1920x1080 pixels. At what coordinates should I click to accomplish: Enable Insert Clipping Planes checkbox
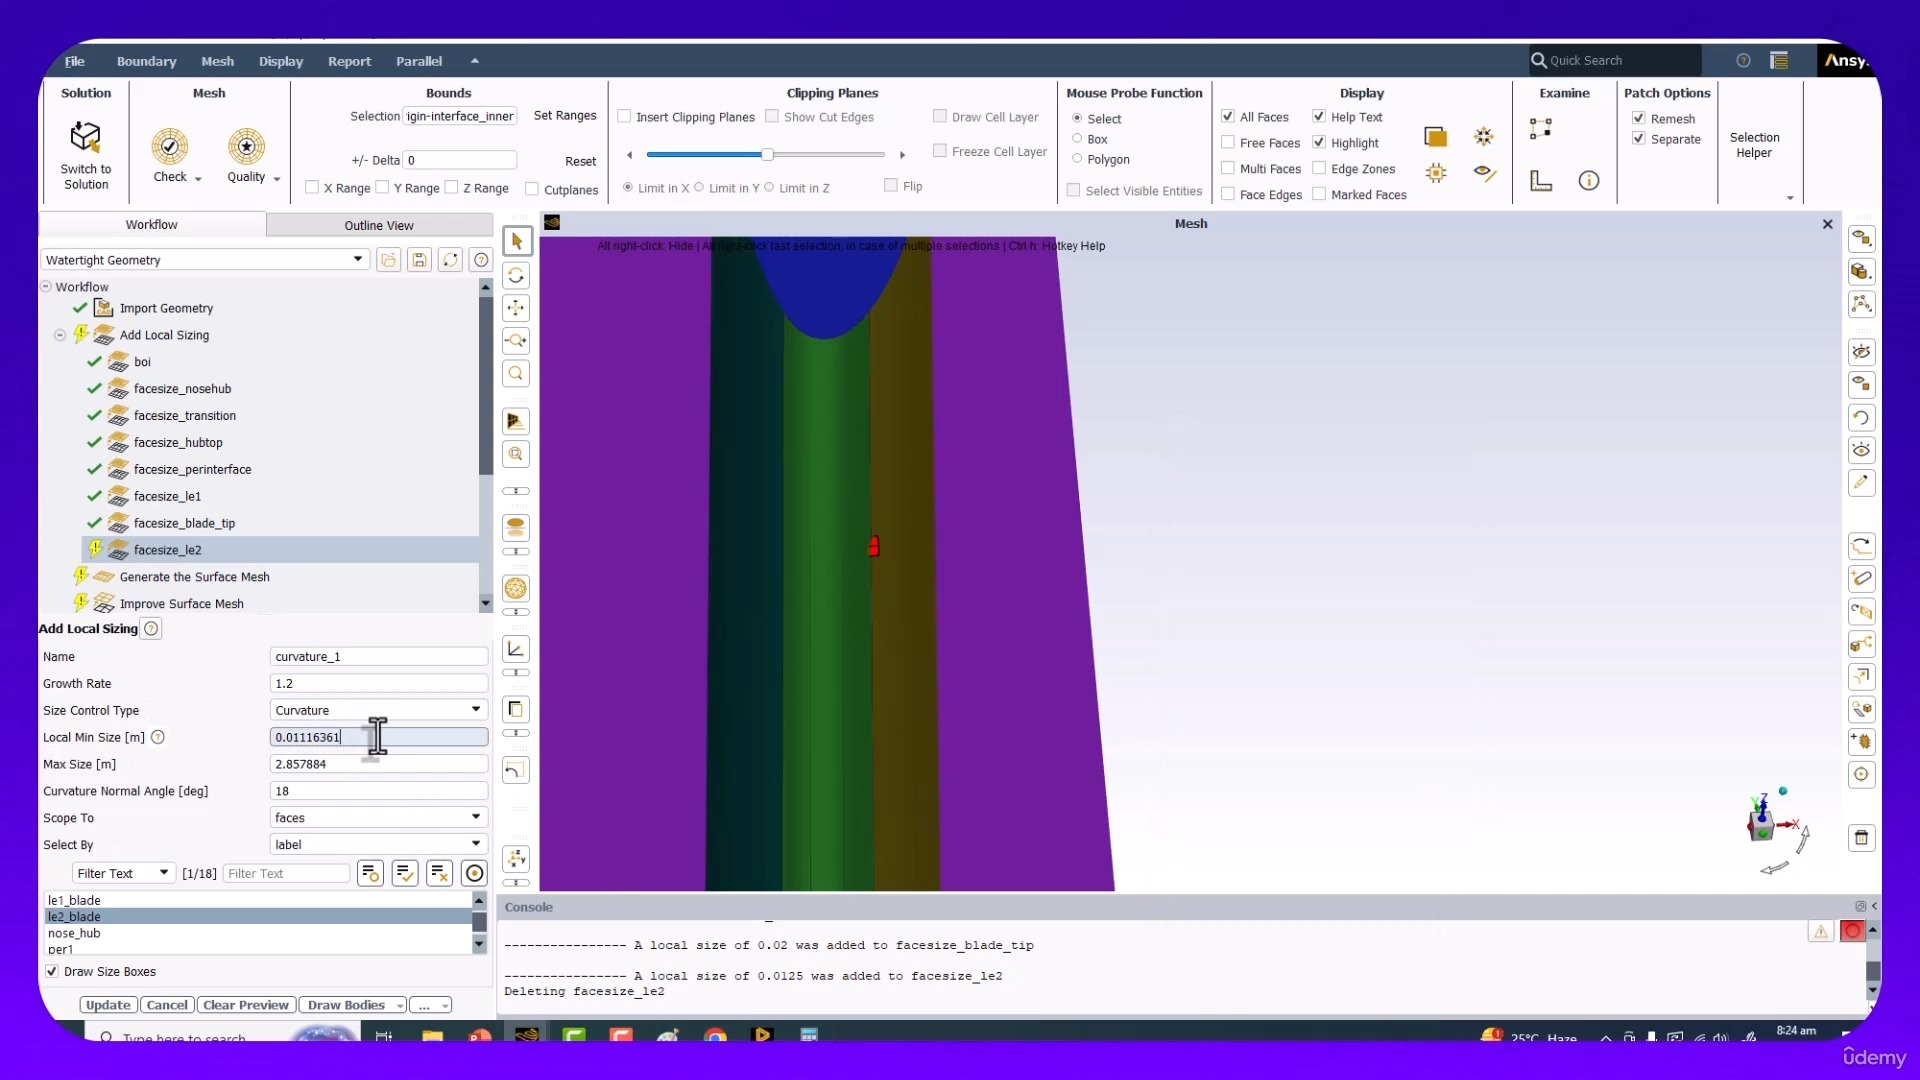pyautogui.click(x=625, y=117)
